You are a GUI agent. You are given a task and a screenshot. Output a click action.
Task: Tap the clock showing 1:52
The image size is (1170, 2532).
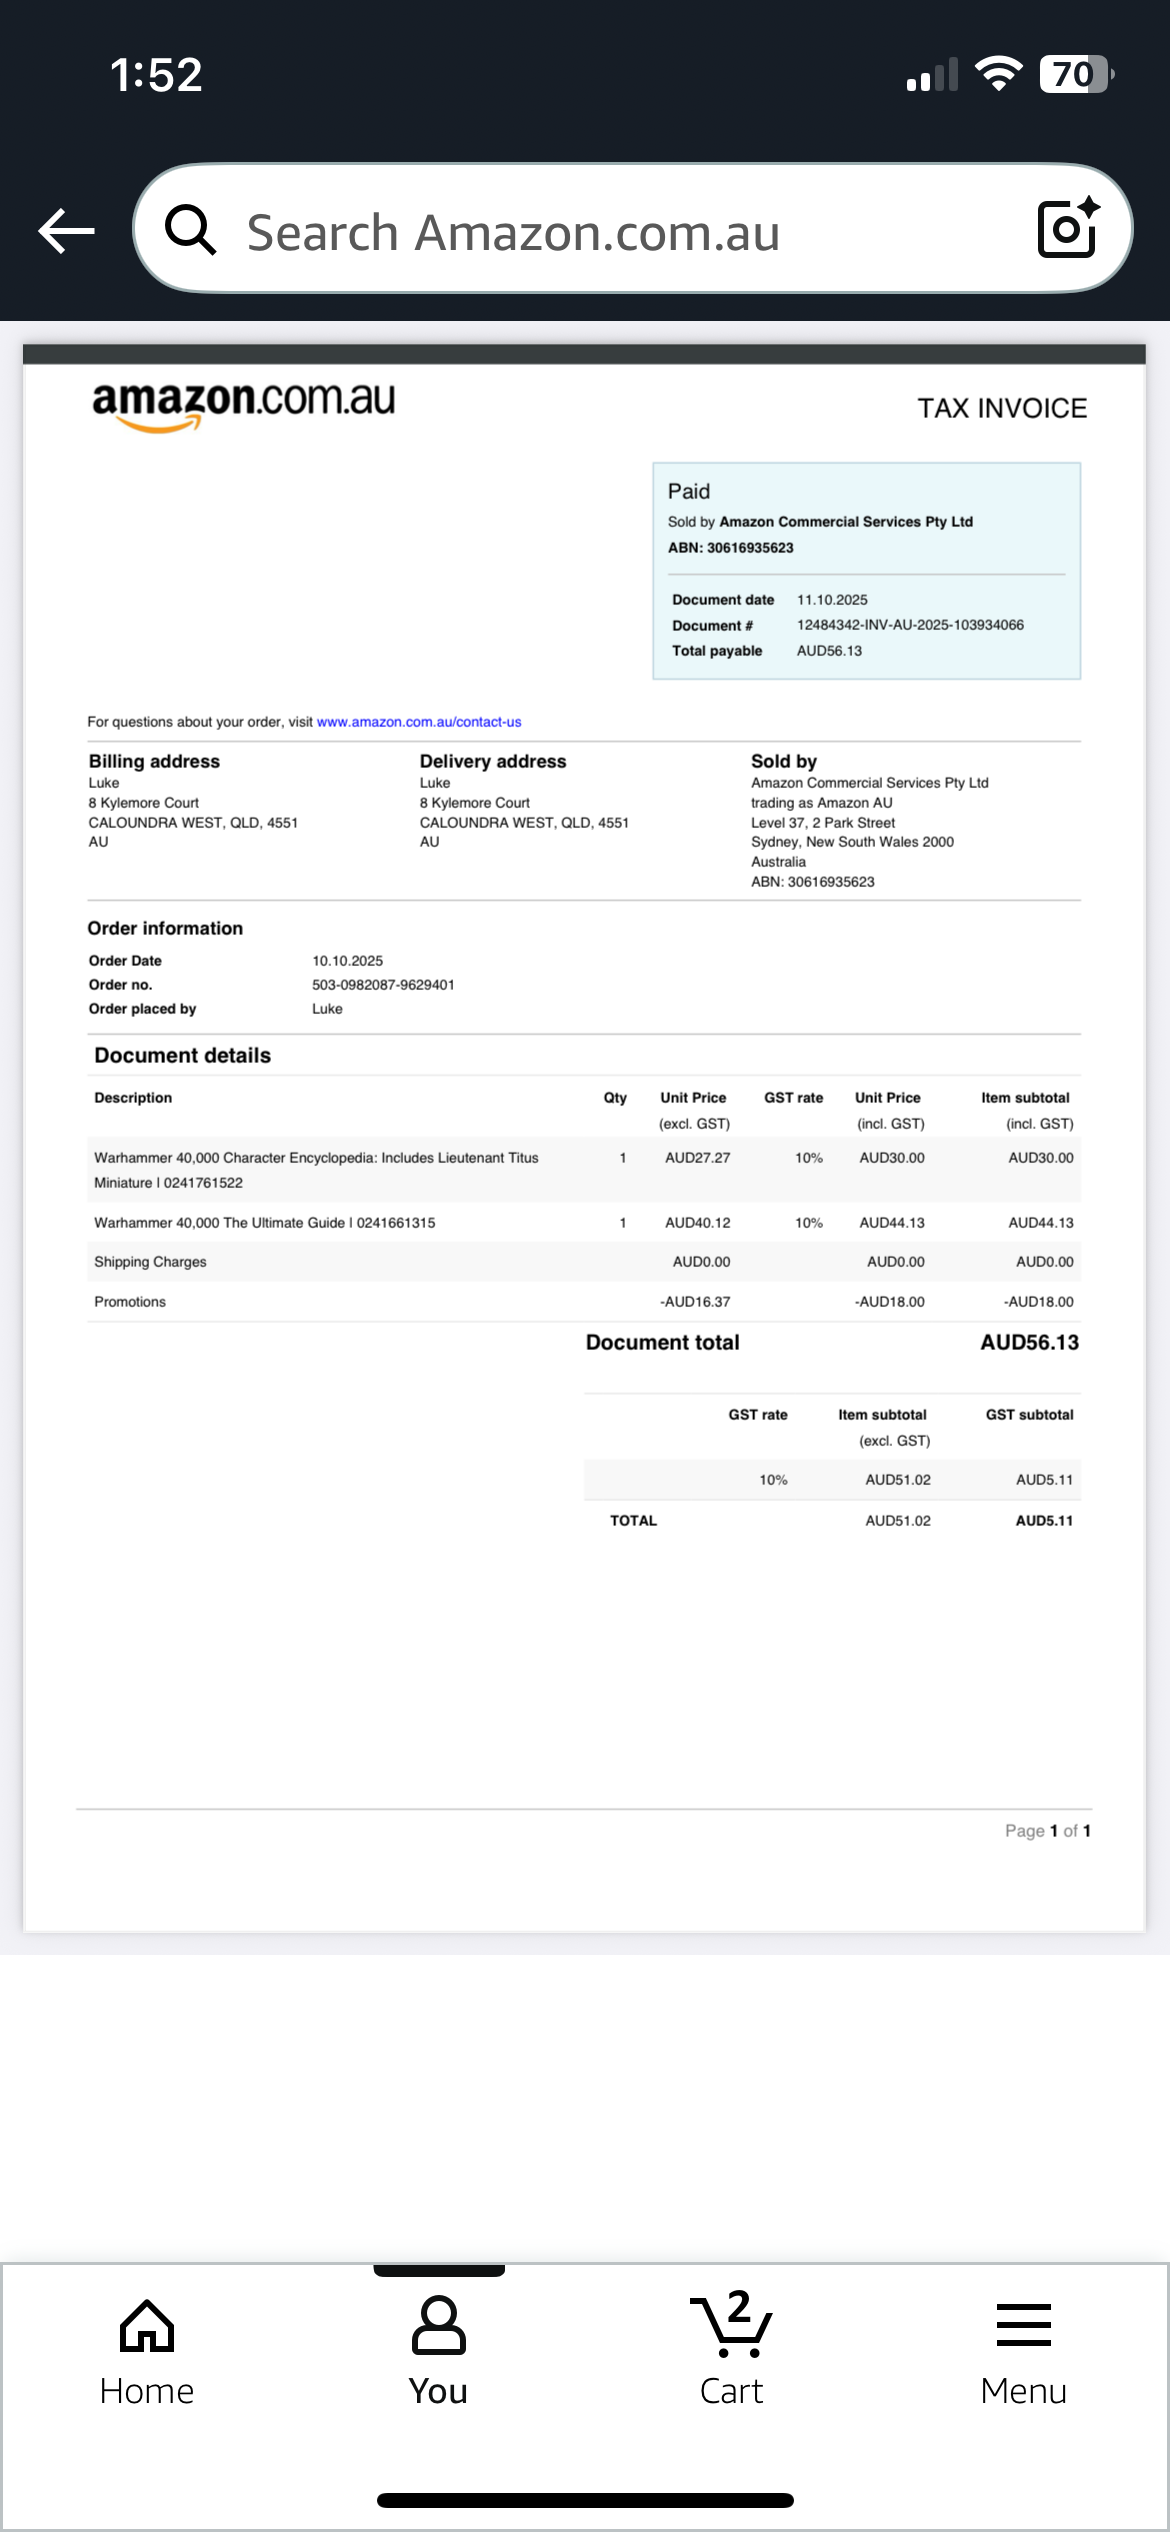[156, 75]
